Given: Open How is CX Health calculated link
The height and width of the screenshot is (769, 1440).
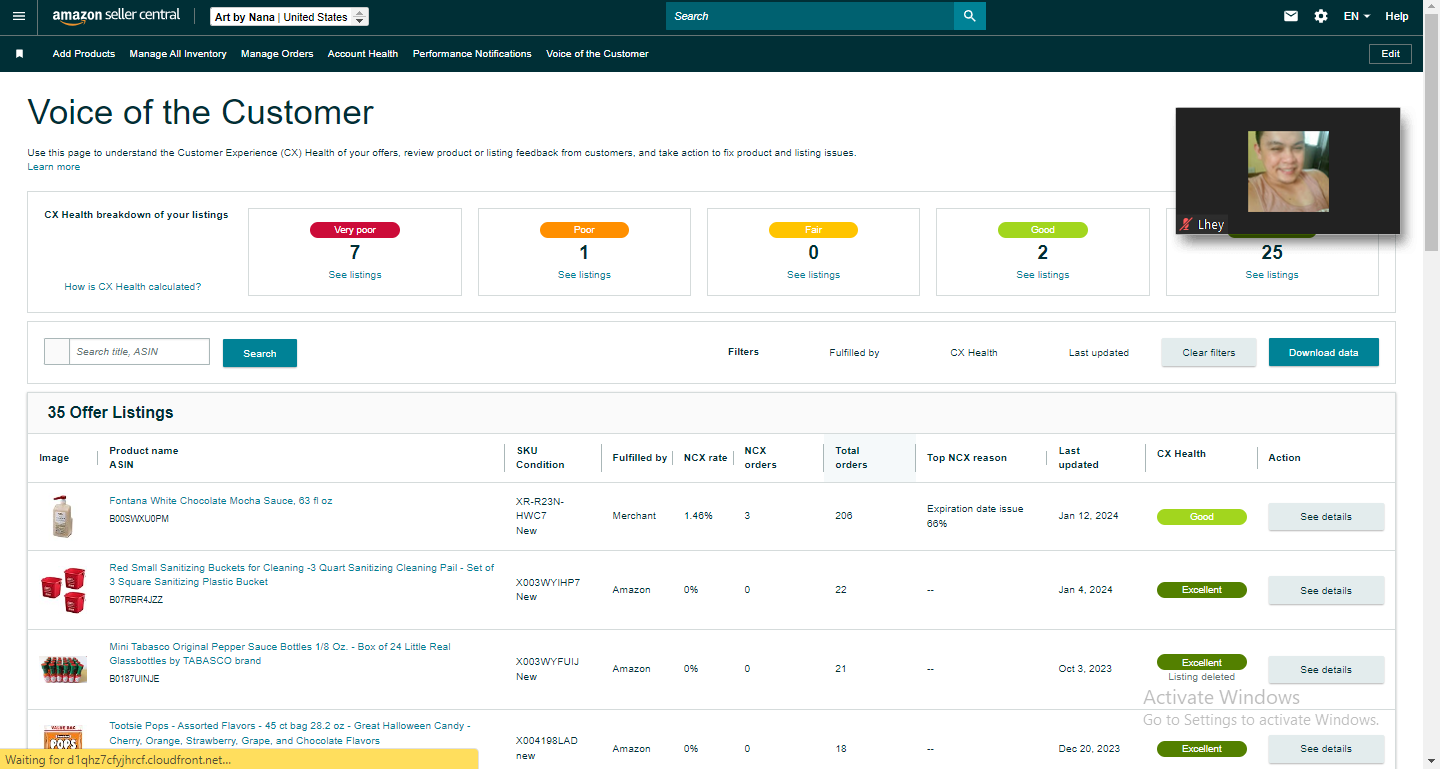Looking at the screenshot, I should tap(133, 287).
